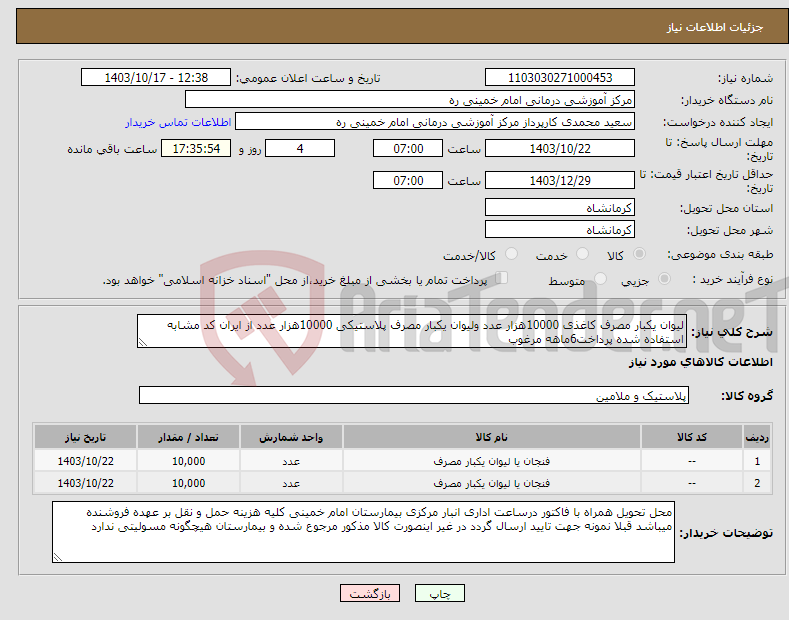Click the واحد شمارش column header
The width and height of the screenshot is (789, 620).
(x=291, y=437)
